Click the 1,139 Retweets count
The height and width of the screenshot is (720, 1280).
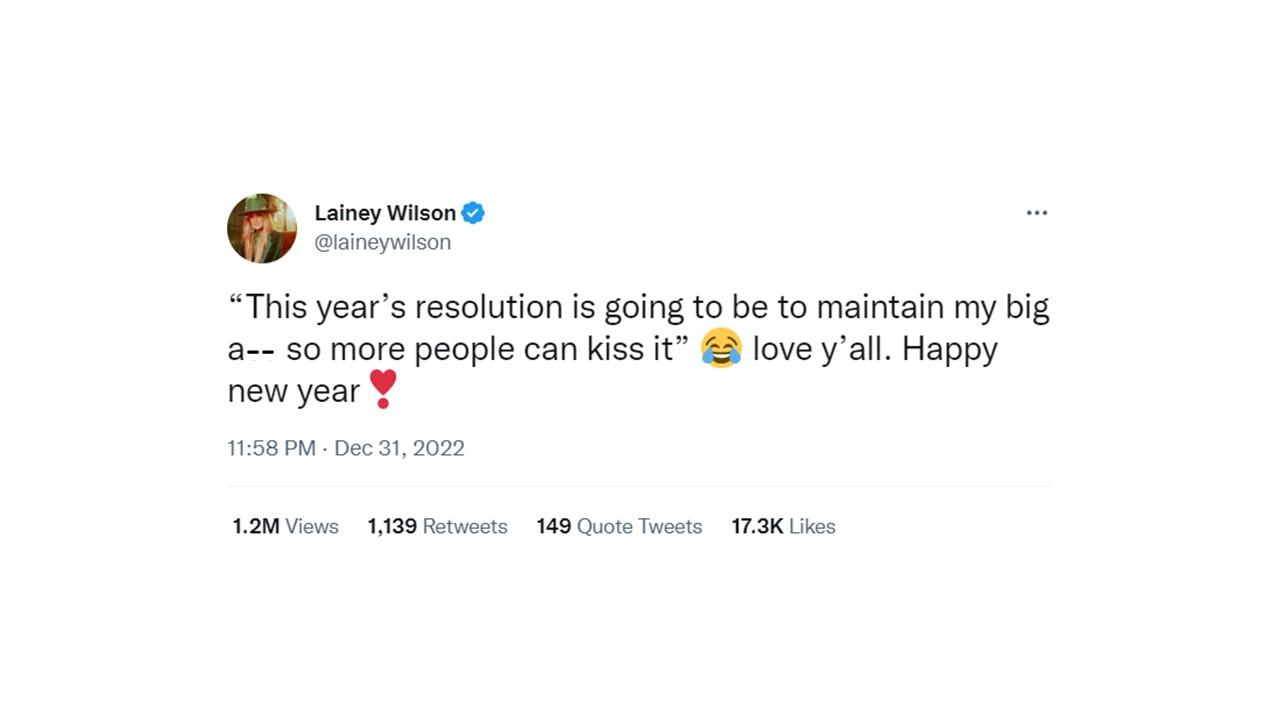click(437, 526)
